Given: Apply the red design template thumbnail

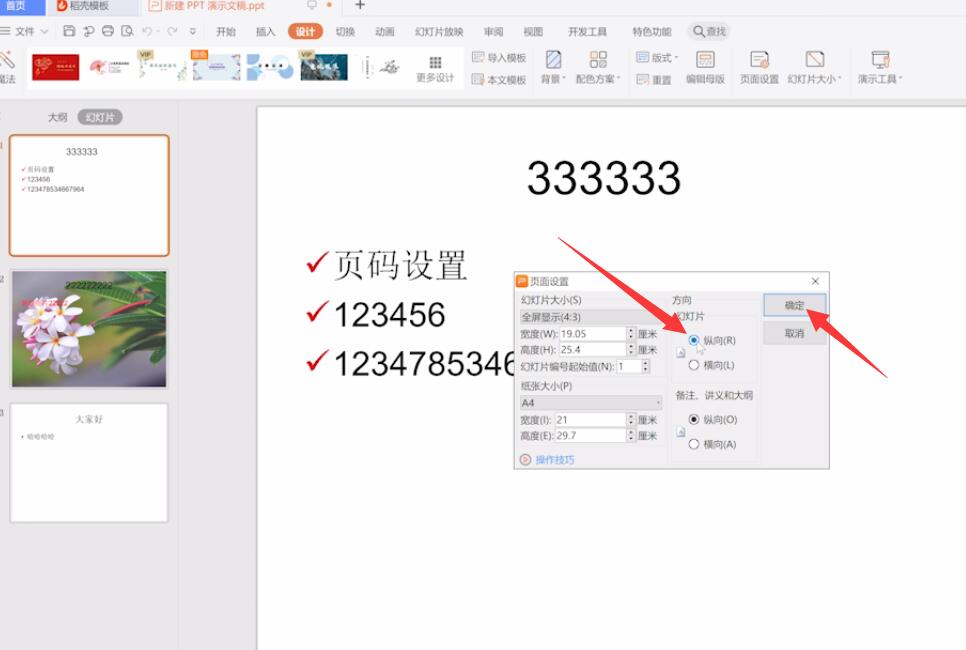Looking at the screenshot, I should tap(55, 67).
